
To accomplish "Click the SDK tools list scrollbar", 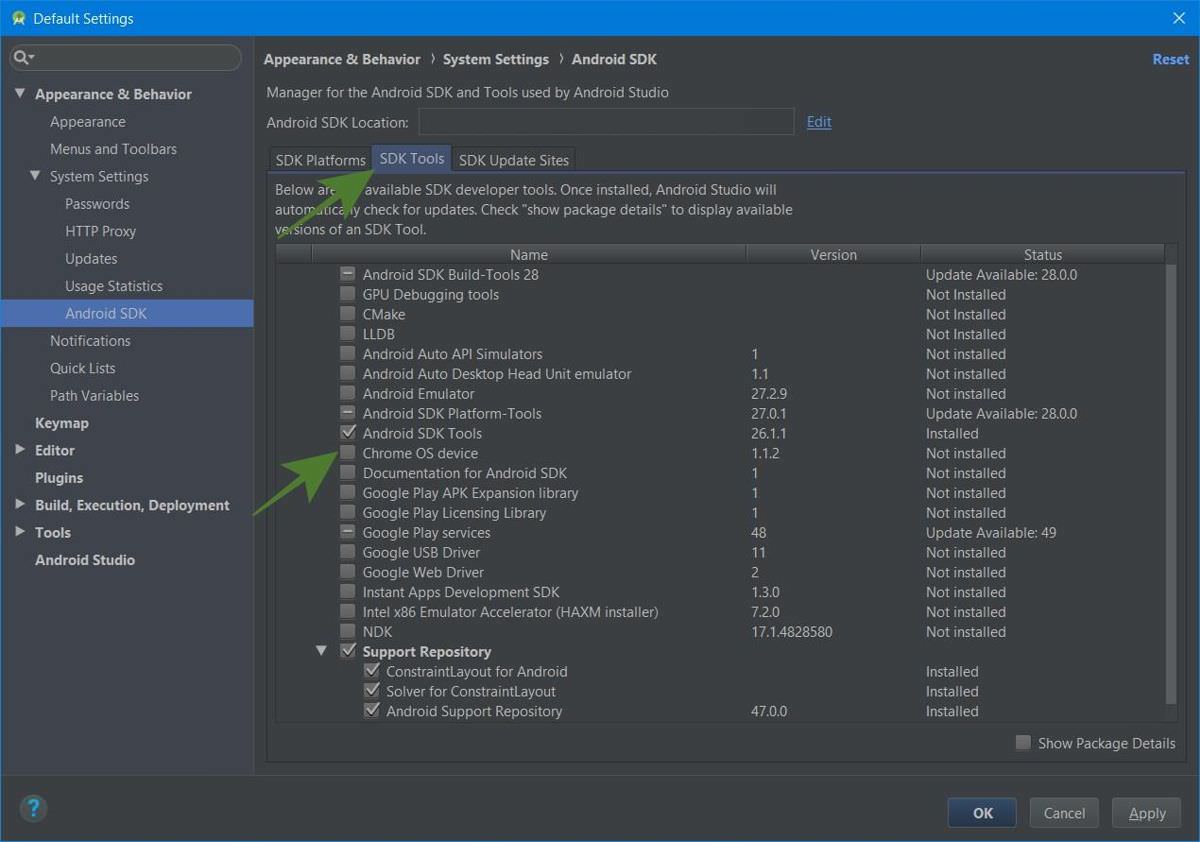I will pos(1171,483).
